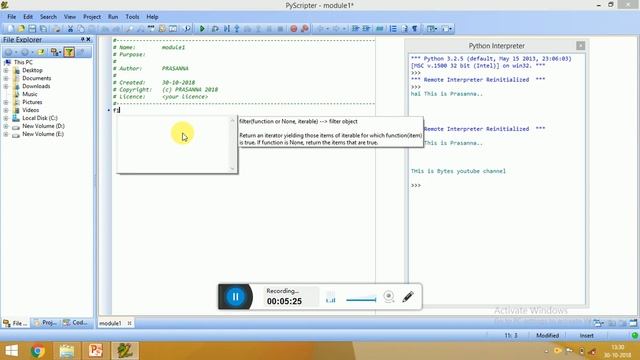Click the Run green play icon
Image resolution: width=640 pixels, height=360 pixels.
pos(202,29)
